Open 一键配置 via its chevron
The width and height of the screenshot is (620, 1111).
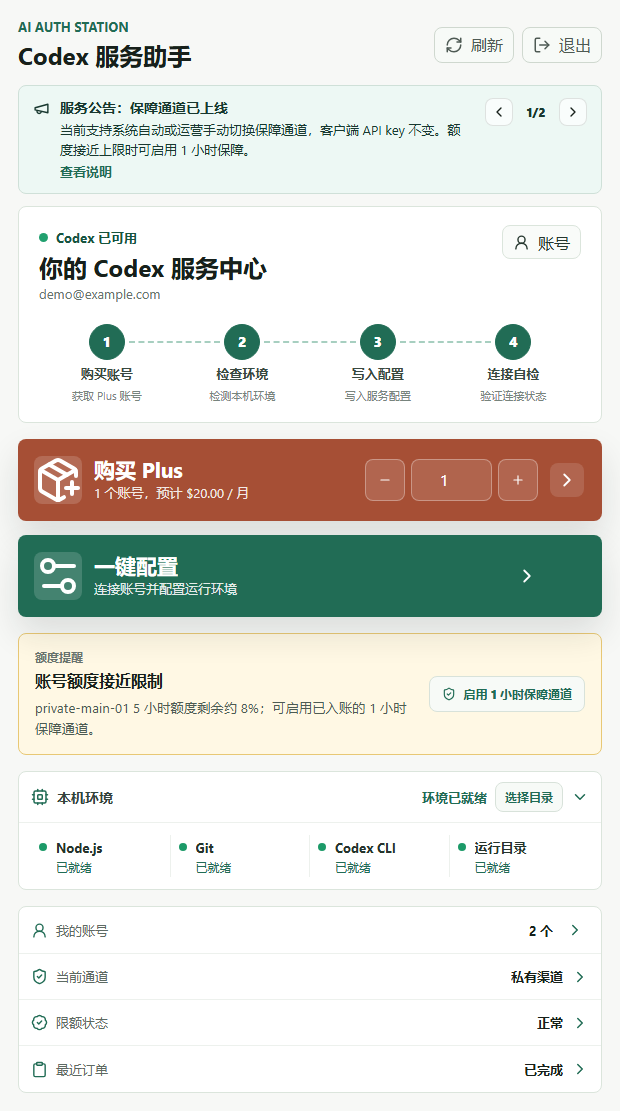(x=526, y=576)
